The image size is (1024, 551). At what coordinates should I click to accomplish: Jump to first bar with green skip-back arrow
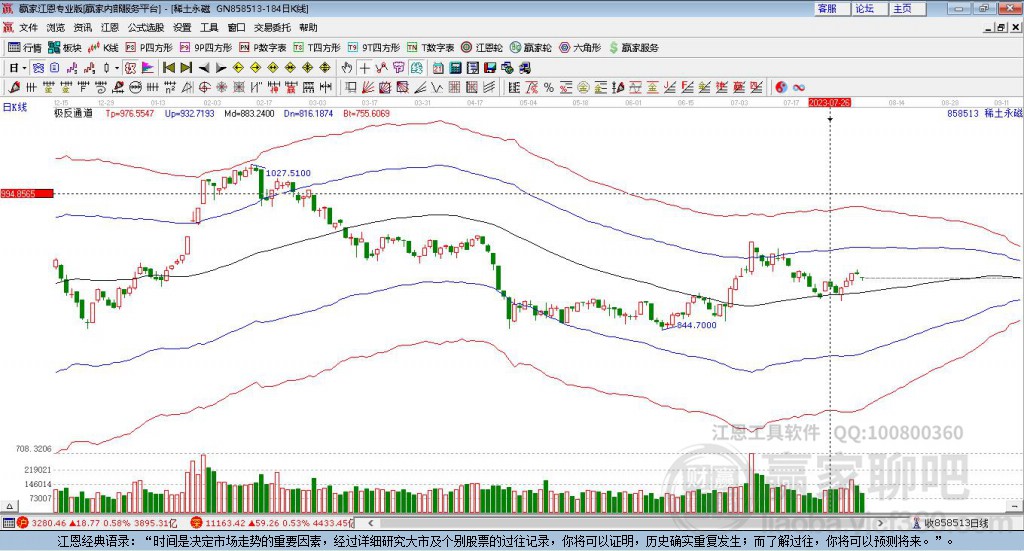(168, 68)
